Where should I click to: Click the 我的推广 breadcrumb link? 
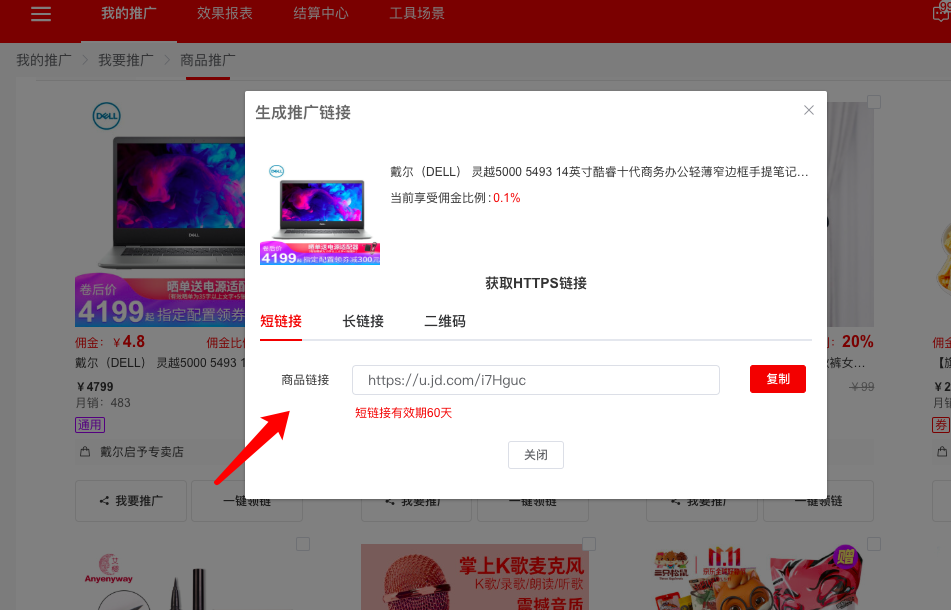(44, 60)
